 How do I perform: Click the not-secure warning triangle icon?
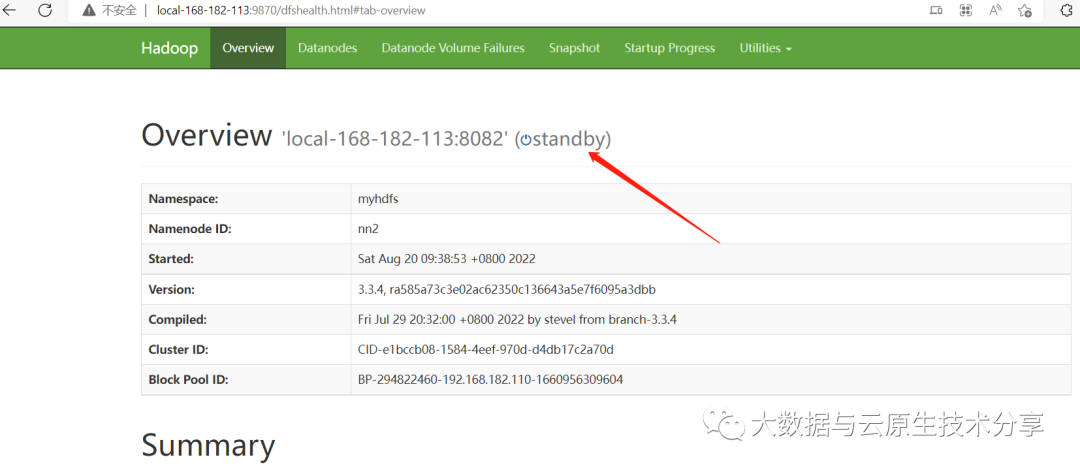89,10
